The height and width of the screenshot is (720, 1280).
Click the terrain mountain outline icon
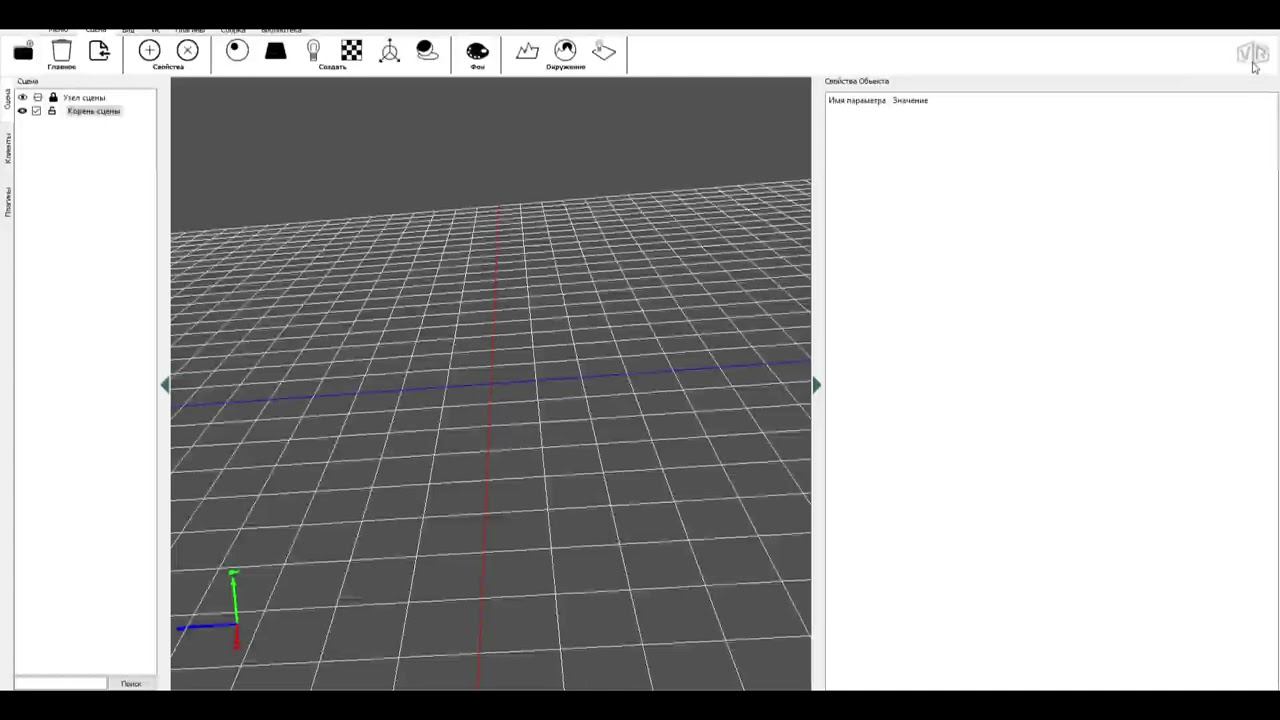point(527,51)
